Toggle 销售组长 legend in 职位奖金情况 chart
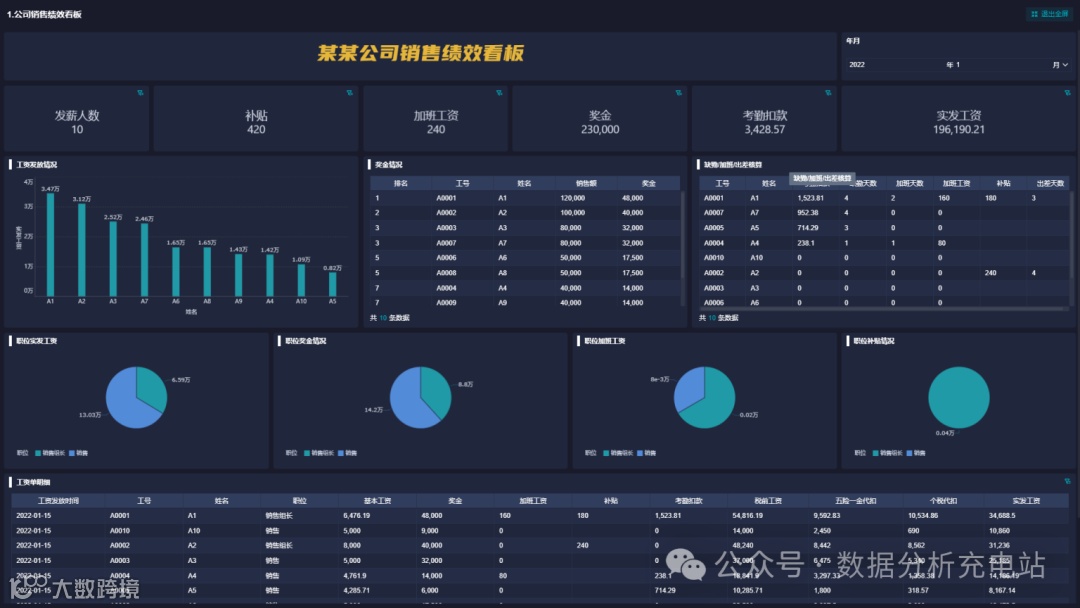Screen dimensions: 1080x608 point(319,453)
